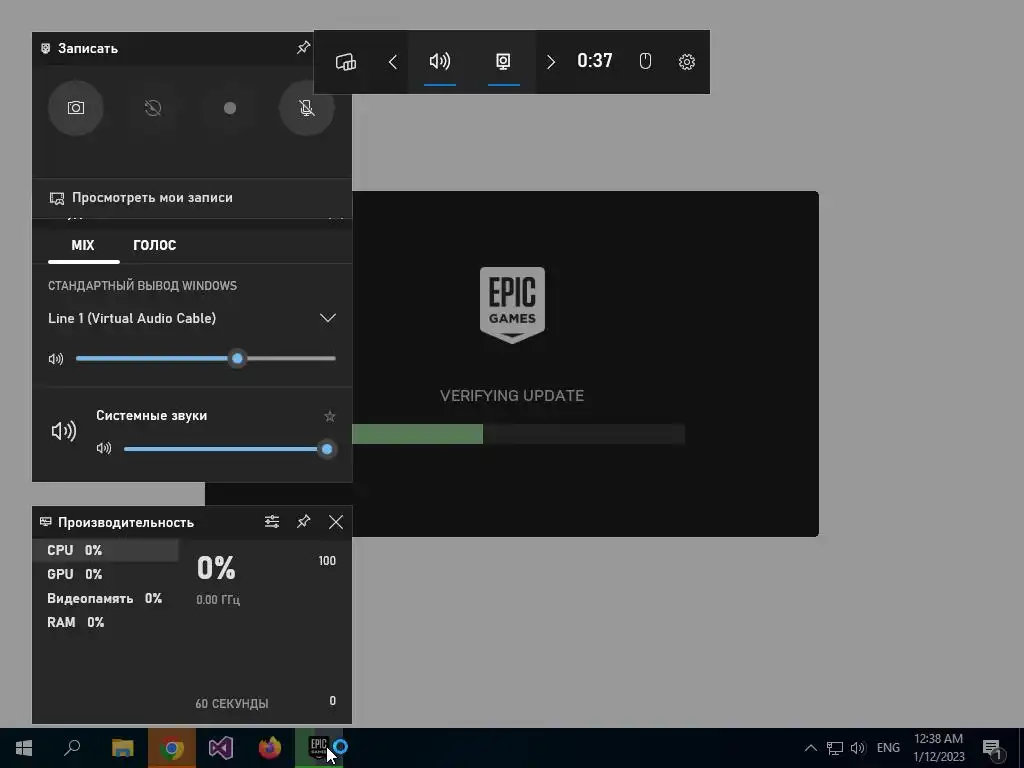Image resolution: width=1024 pixels, height=768 pixels.
Task: Select the RAM metric row
Action: coord(105,622)
